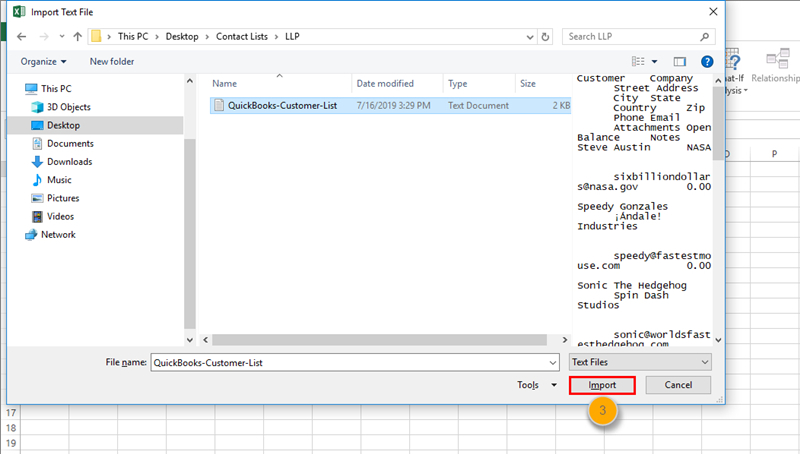Open the help question mark icon
Viewport: 800px width, 454px height.
(707, 62)
